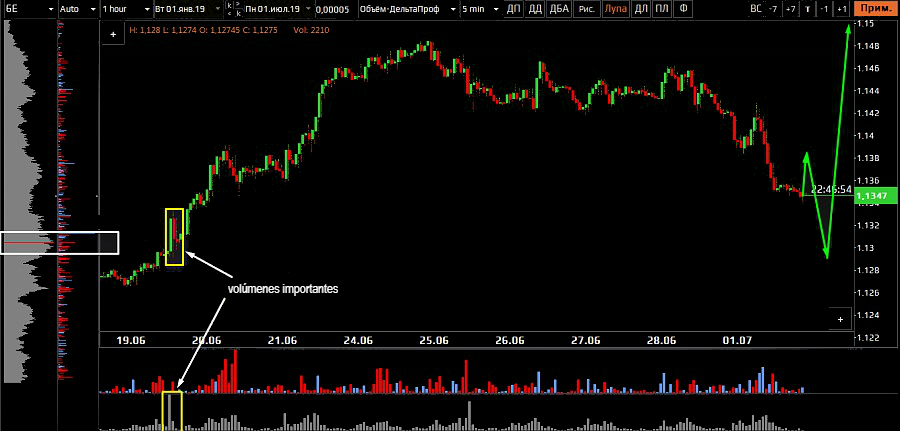Open the 1 hour timeframe dropdown
Viewport: 900px width, 431px height.
(124, 9)
